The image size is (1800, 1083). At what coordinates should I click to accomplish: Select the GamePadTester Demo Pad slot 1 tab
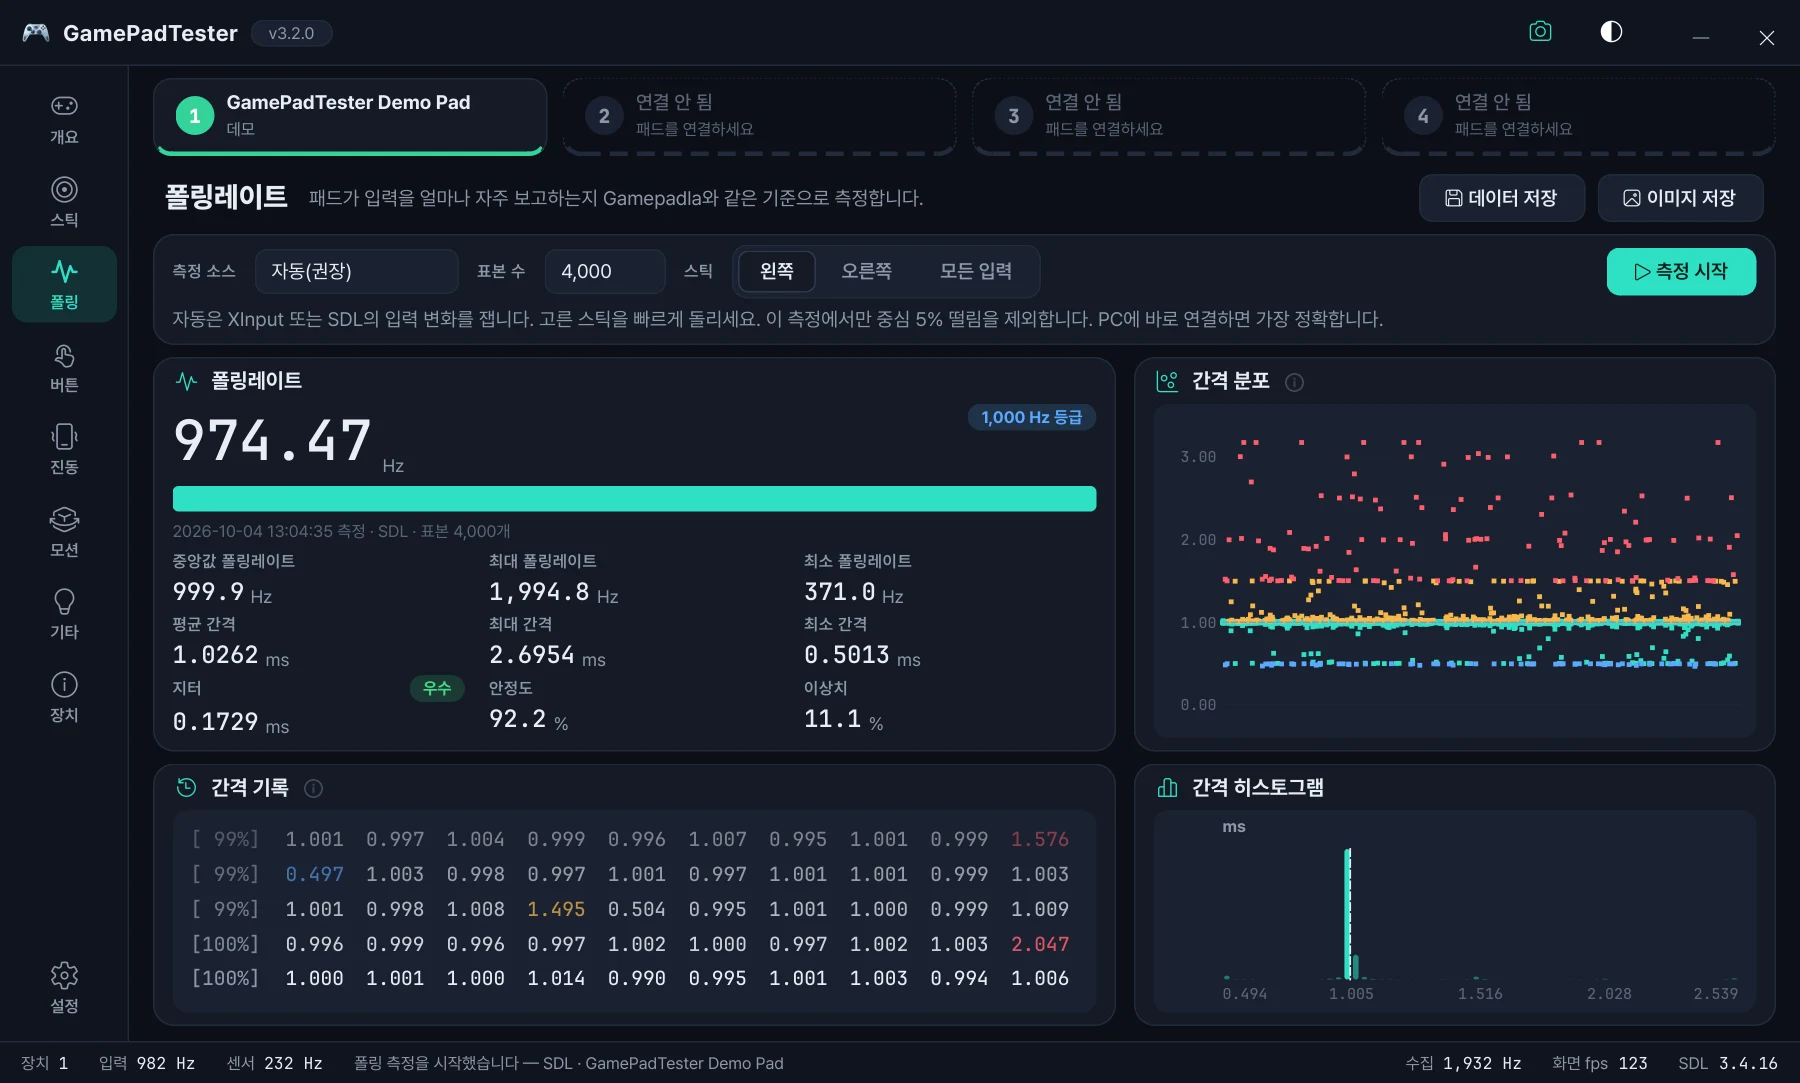point(350,116)
